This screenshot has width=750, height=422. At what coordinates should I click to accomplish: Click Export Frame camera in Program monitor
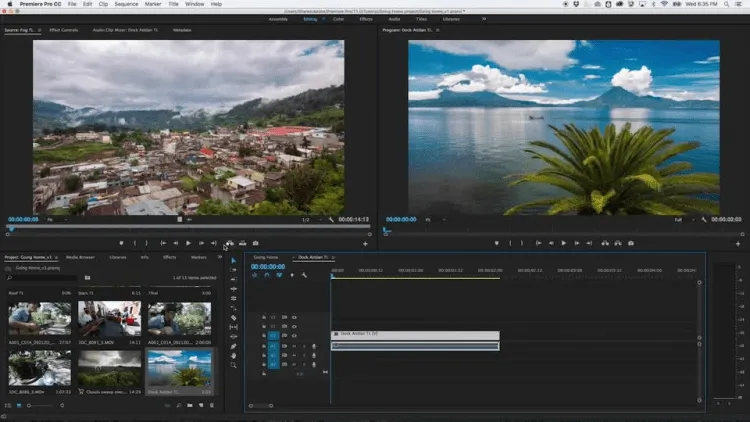point(631,243)
